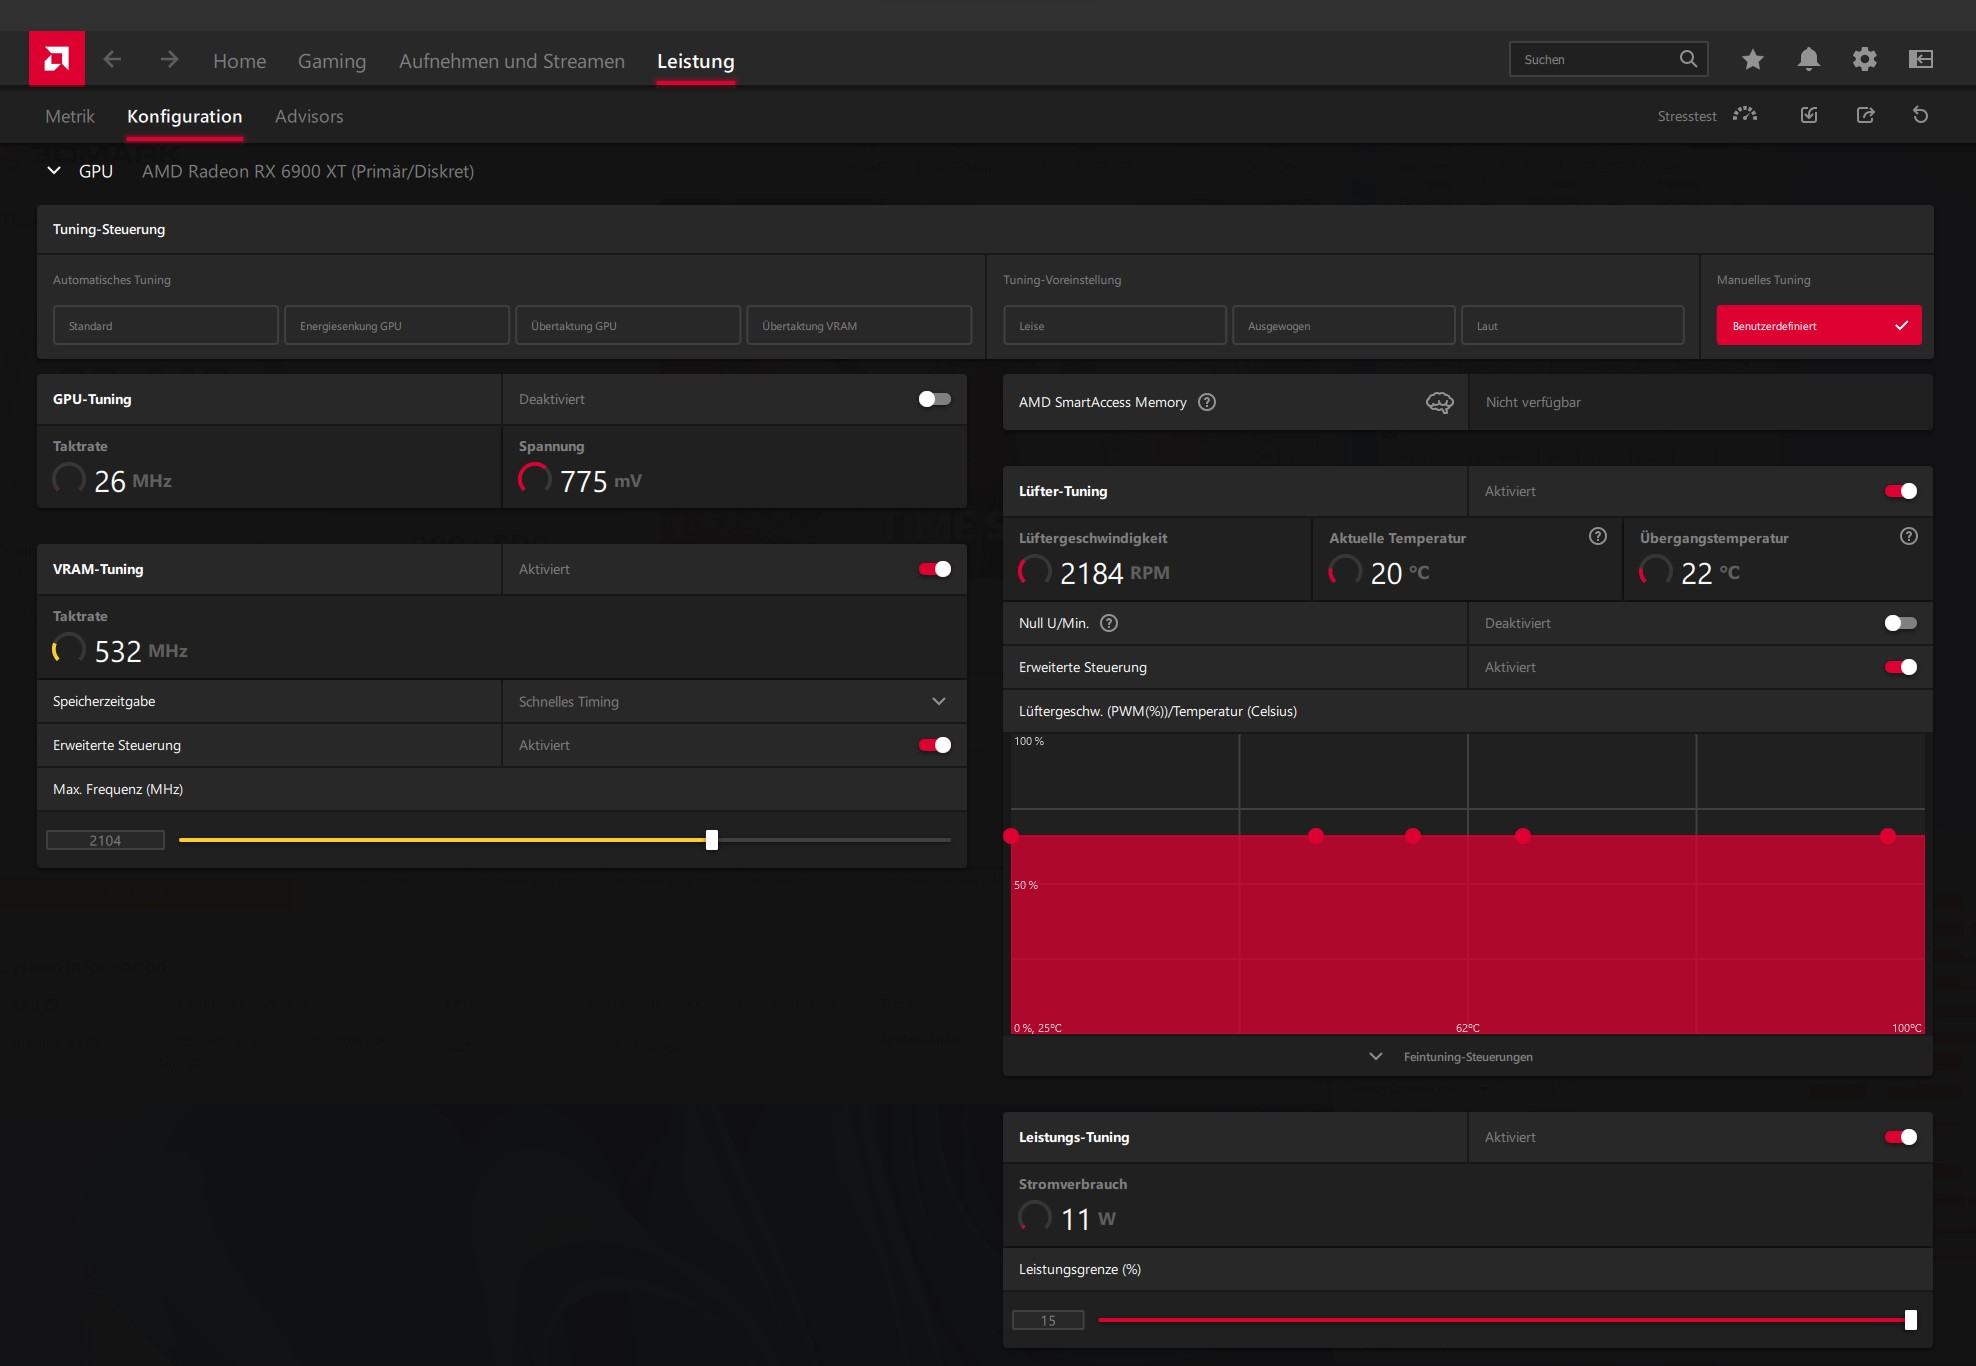The width and height of the screenshot is (1976, 1366).
Task: Click the checkmark on Benutzerdefiniert
Action: [x=1901, y=325]
